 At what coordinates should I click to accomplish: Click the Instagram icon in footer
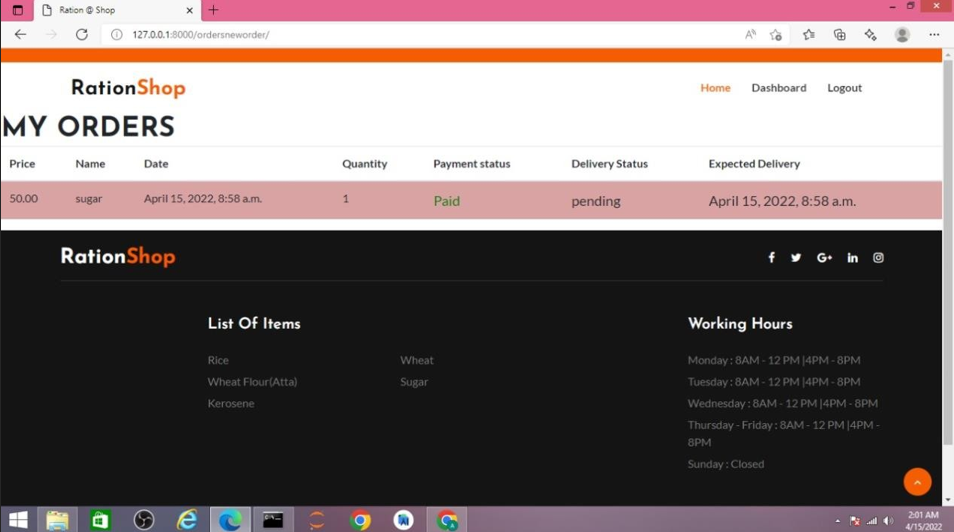coord(878,258)
